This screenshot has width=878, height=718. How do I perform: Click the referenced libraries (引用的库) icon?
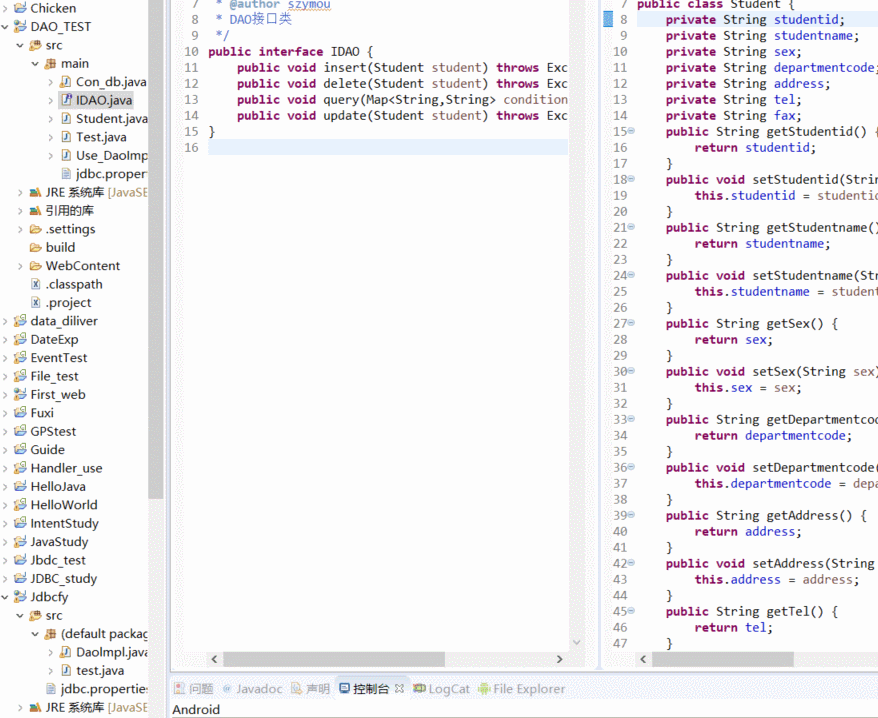[x=35, y=211]
